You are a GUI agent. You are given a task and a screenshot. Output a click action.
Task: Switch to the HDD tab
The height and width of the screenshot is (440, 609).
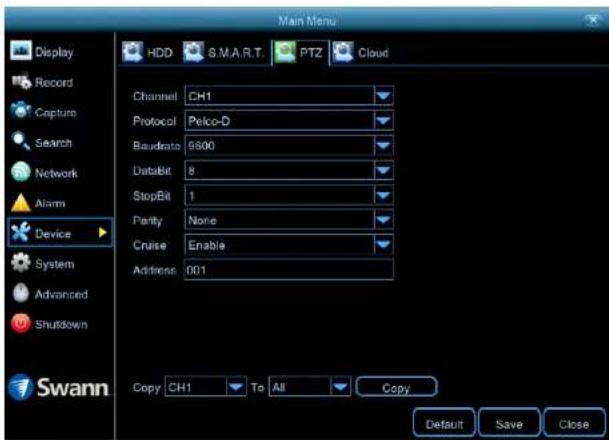point(148,52)
